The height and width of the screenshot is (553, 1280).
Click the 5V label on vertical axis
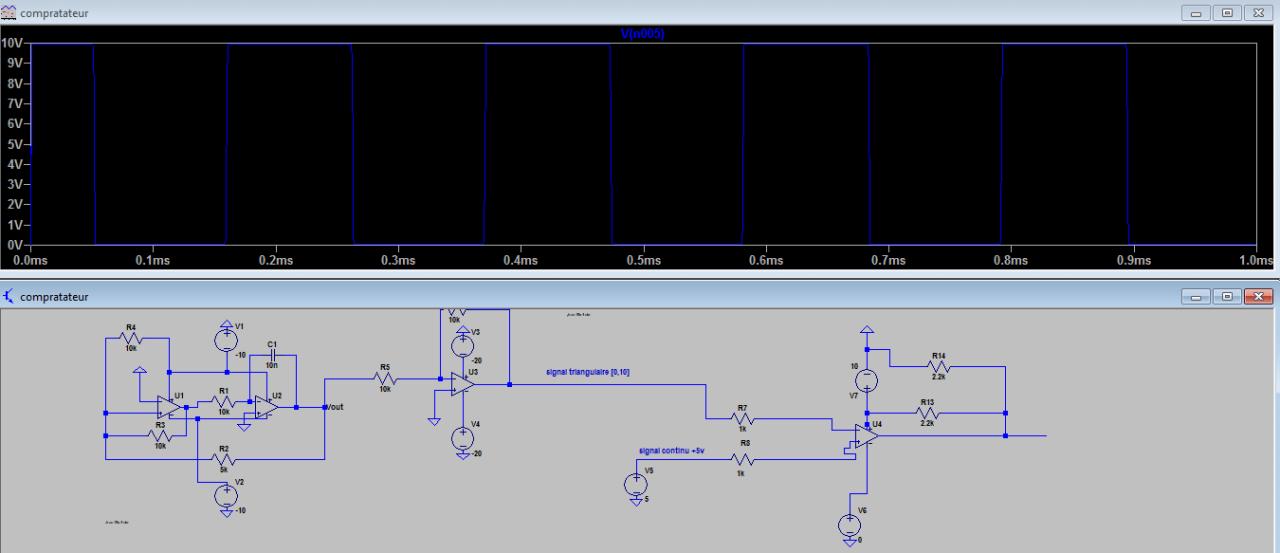pyautogui.click(x=17, y=144)
